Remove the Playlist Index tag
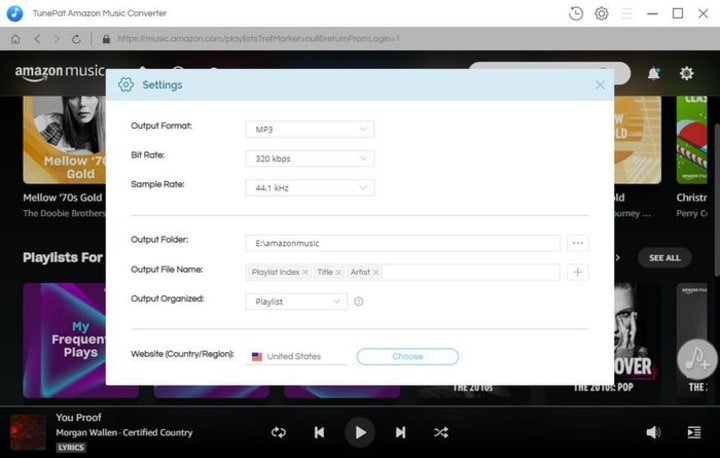 pyautogui.click(x=305, y=272)
